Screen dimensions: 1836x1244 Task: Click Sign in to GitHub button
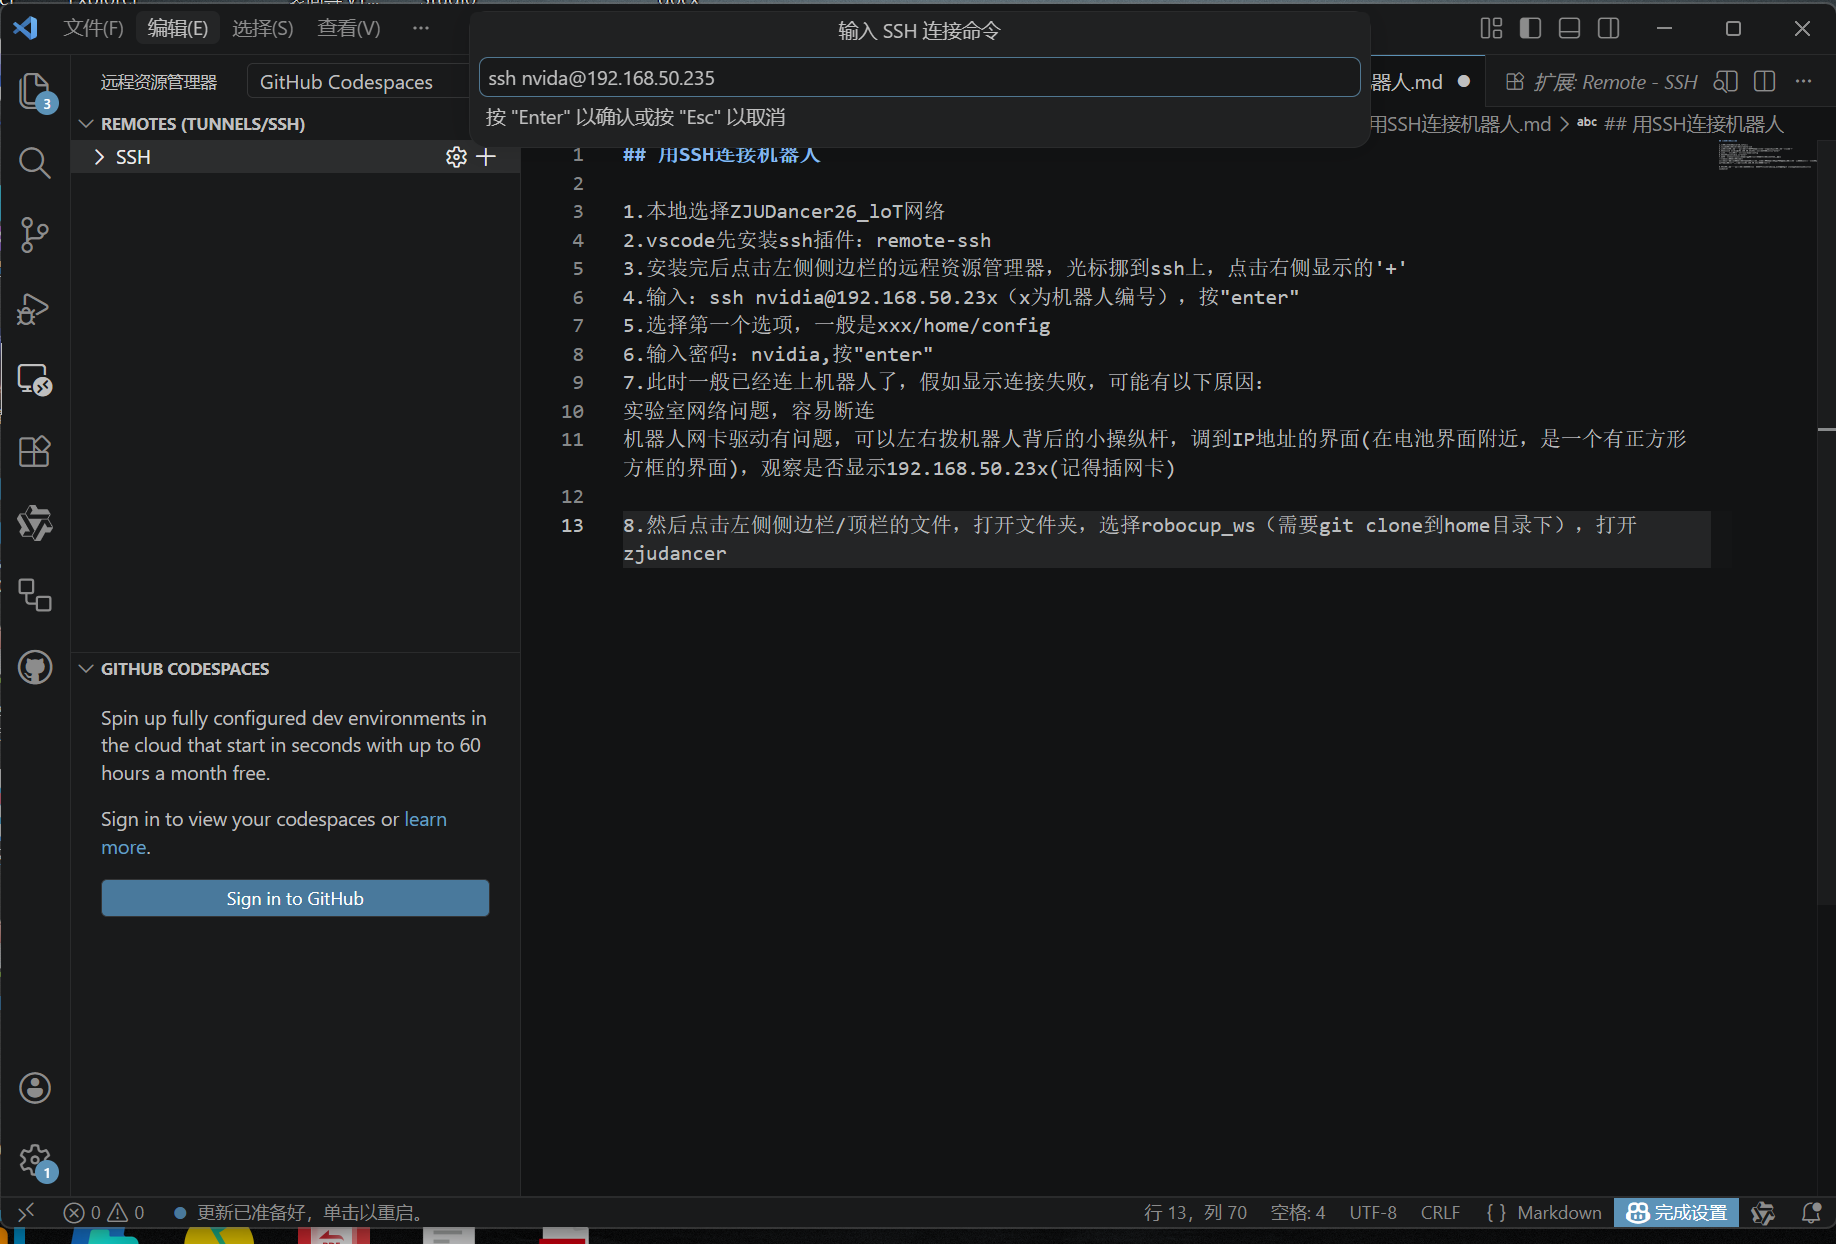pos(295,898)
